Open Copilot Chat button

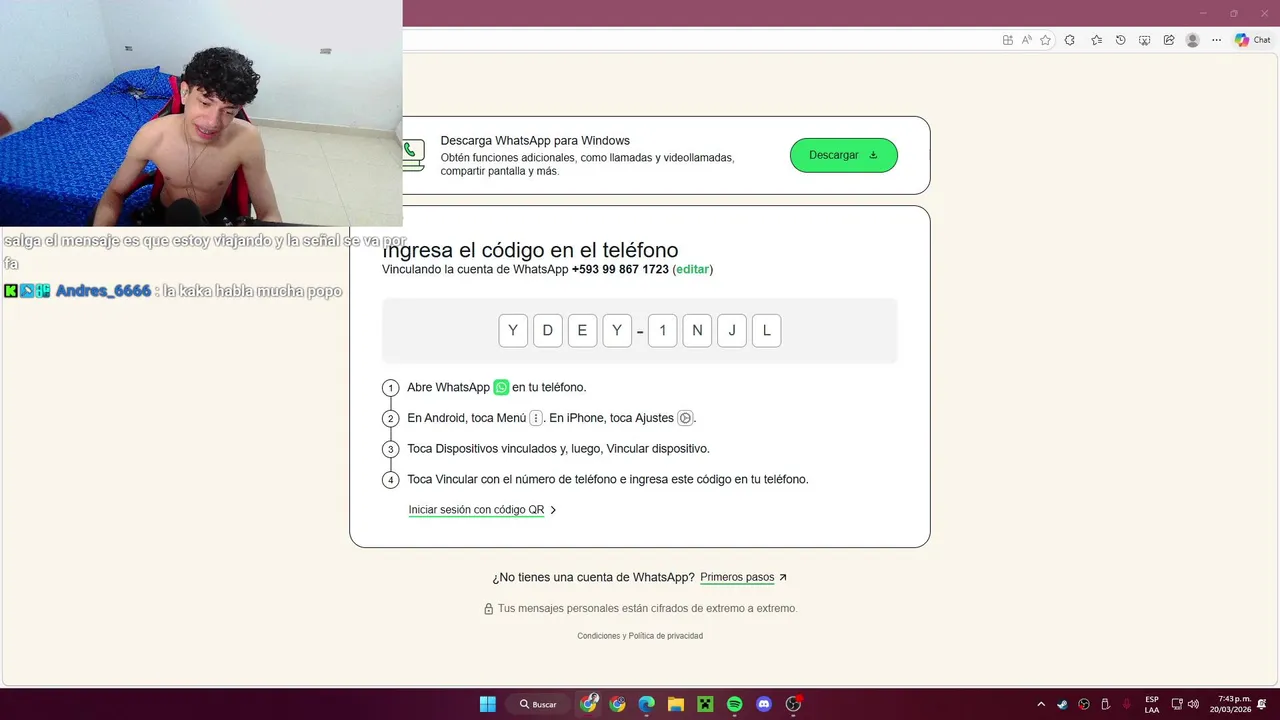[x=1253, y=40]
